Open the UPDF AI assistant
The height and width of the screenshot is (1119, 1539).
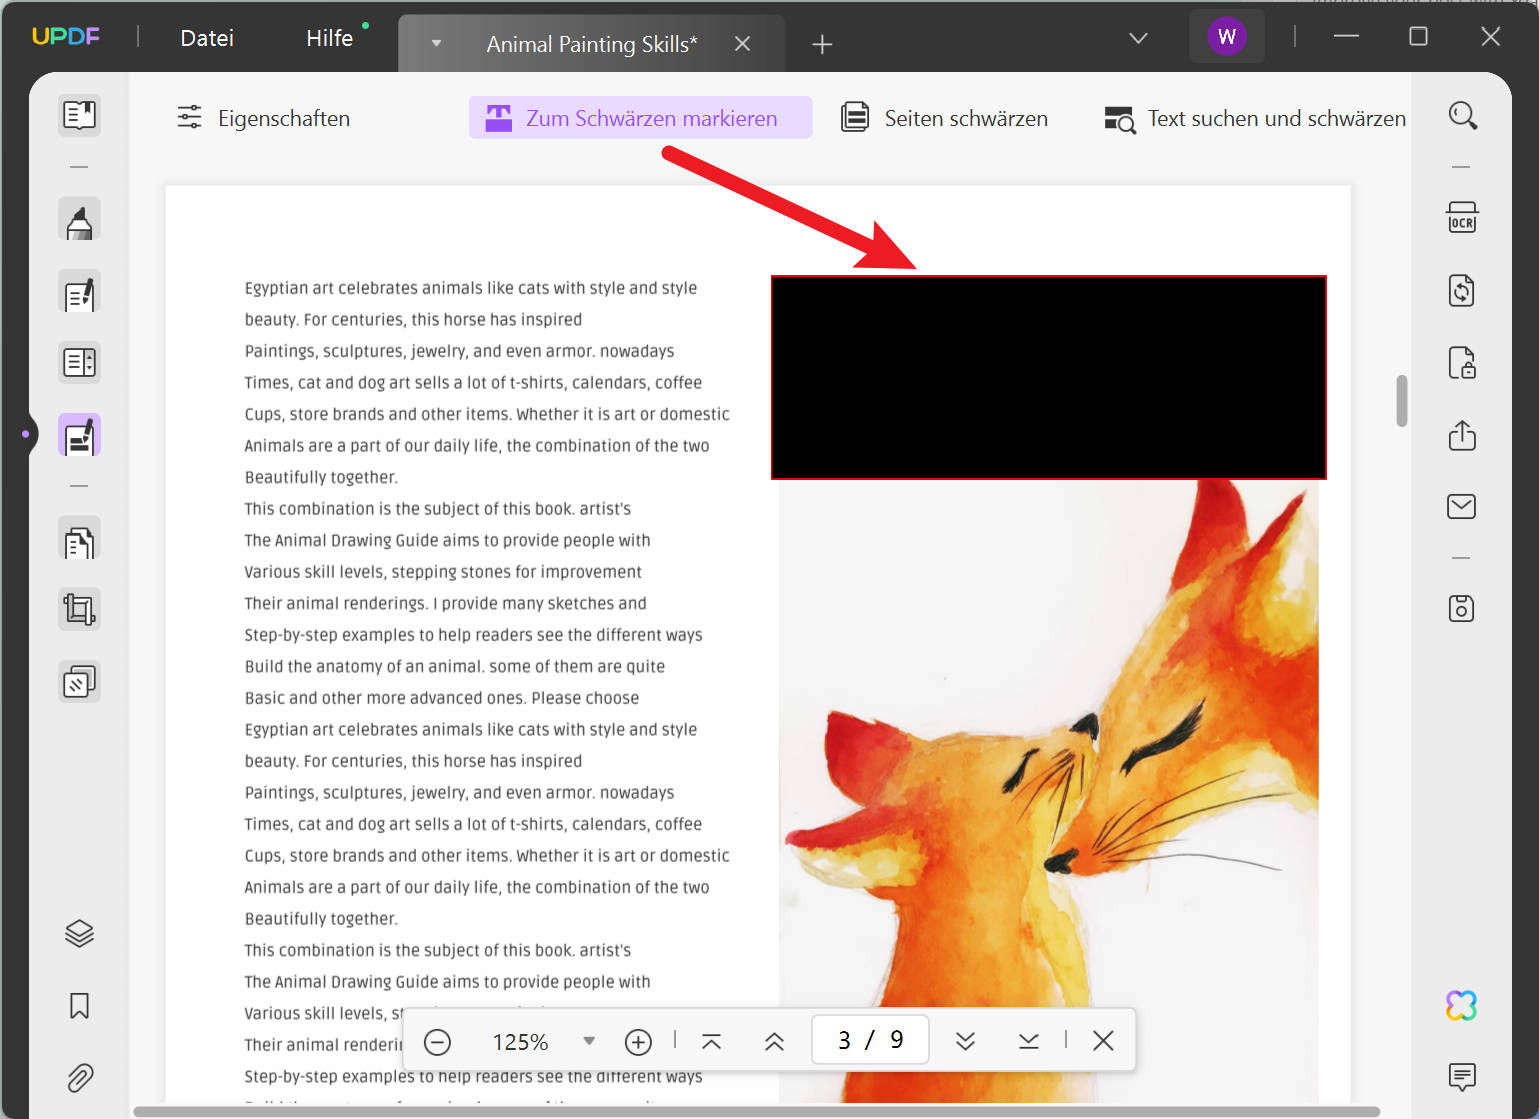point(1462,1005)
